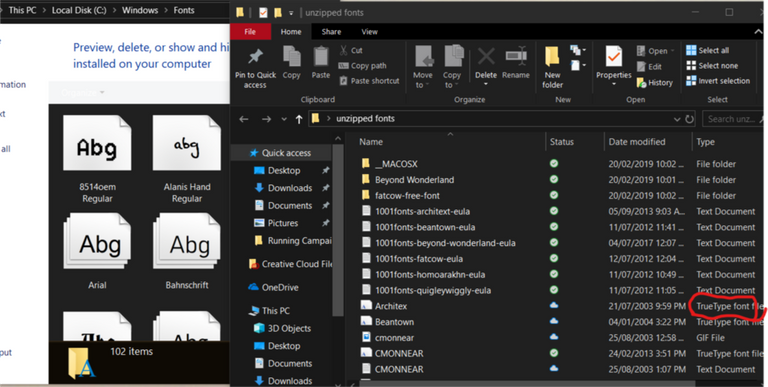Select Quick access in navigation pane

pos(281,153)
